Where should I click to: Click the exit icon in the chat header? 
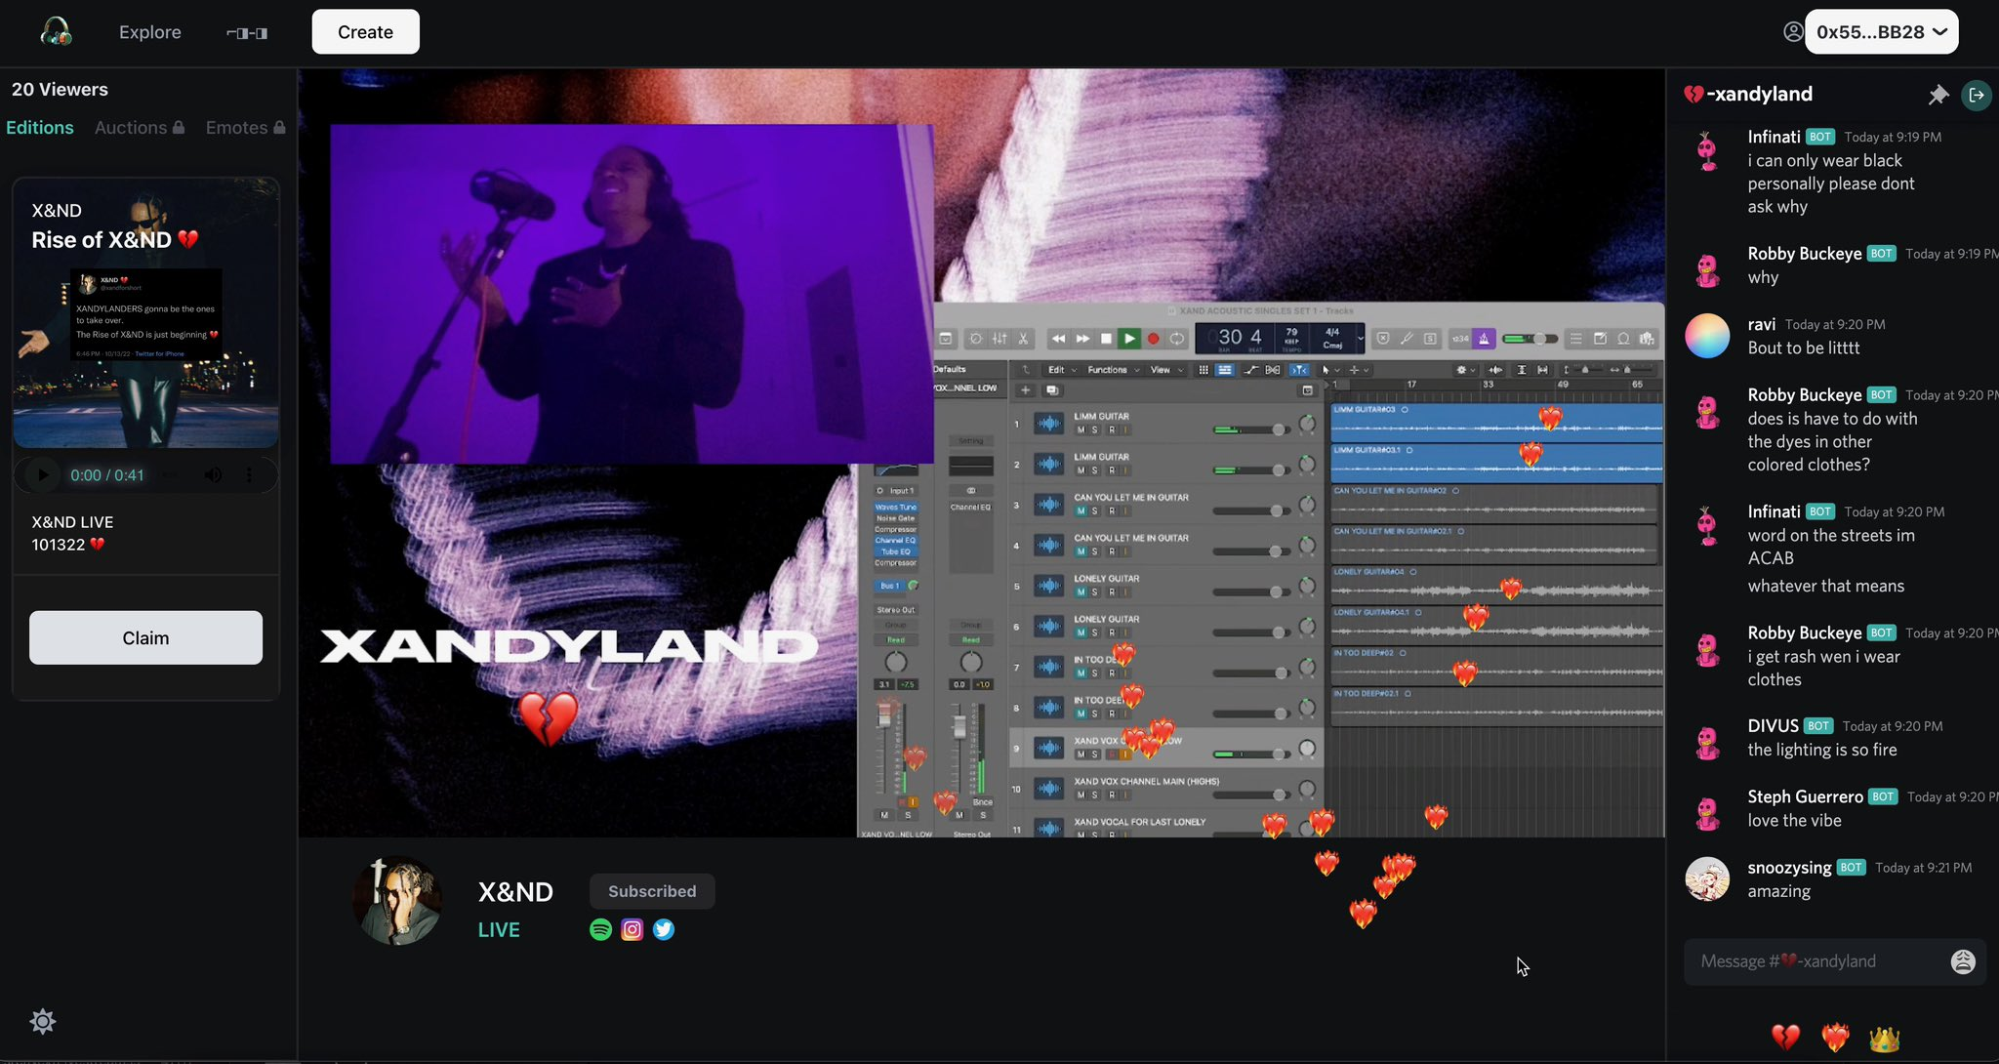pyautogui.click(x=1977, y=95)
